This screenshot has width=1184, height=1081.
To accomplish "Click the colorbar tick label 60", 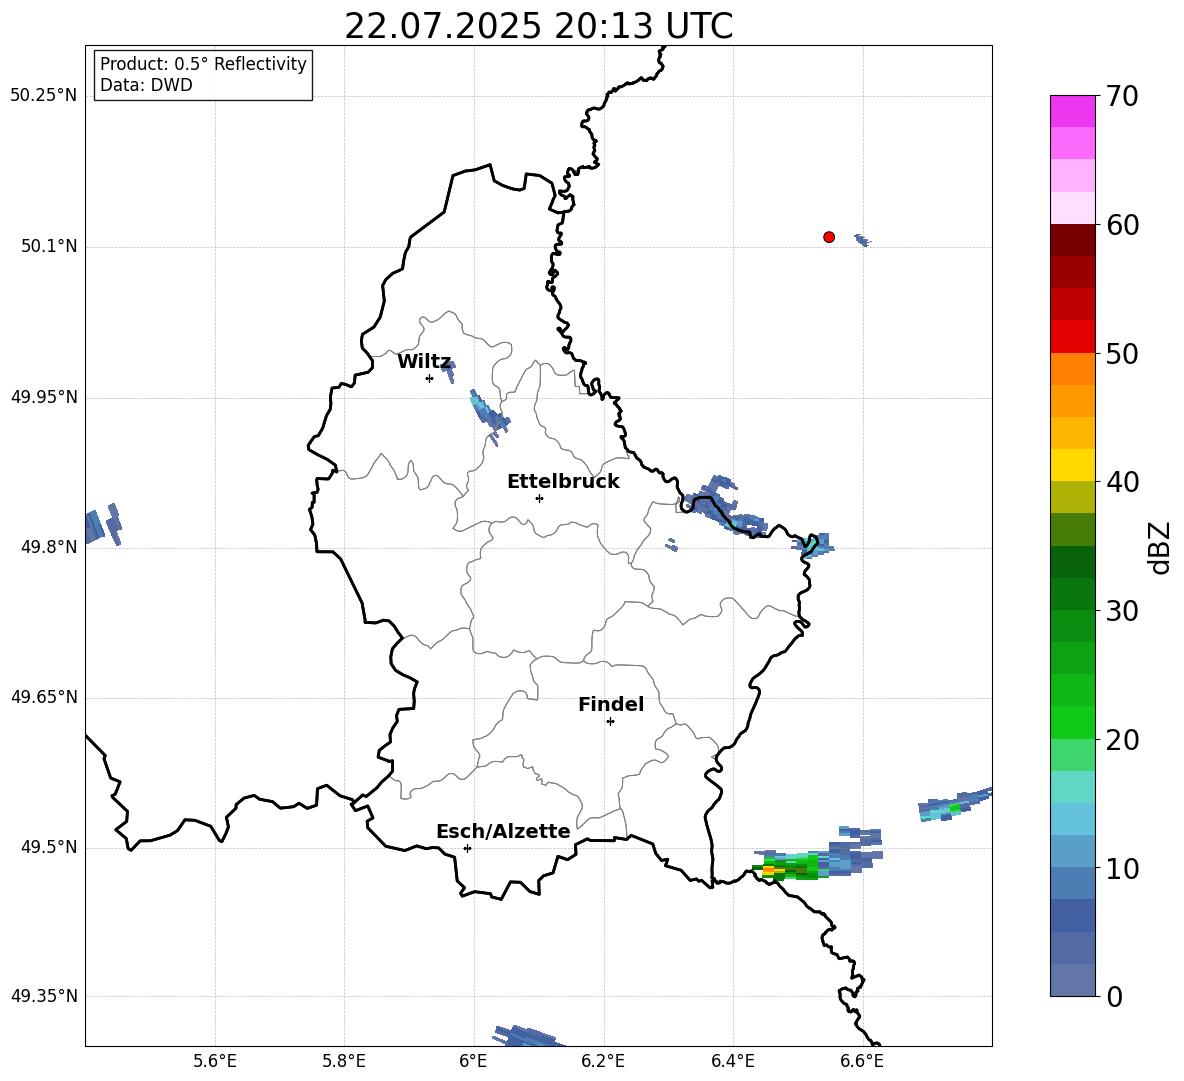I will pos(1123,225).
